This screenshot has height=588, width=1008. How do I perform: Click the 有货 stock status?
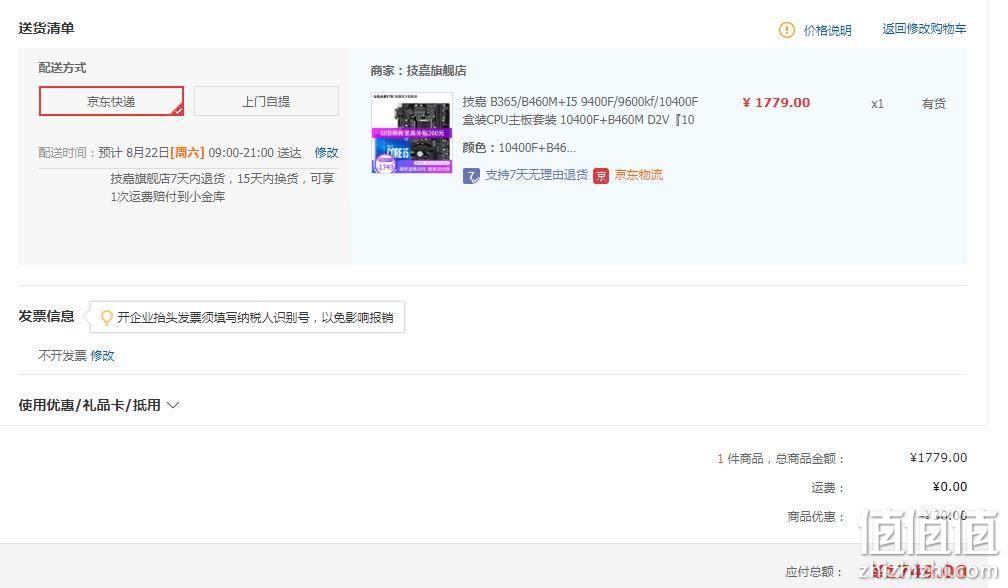[933, 103]
